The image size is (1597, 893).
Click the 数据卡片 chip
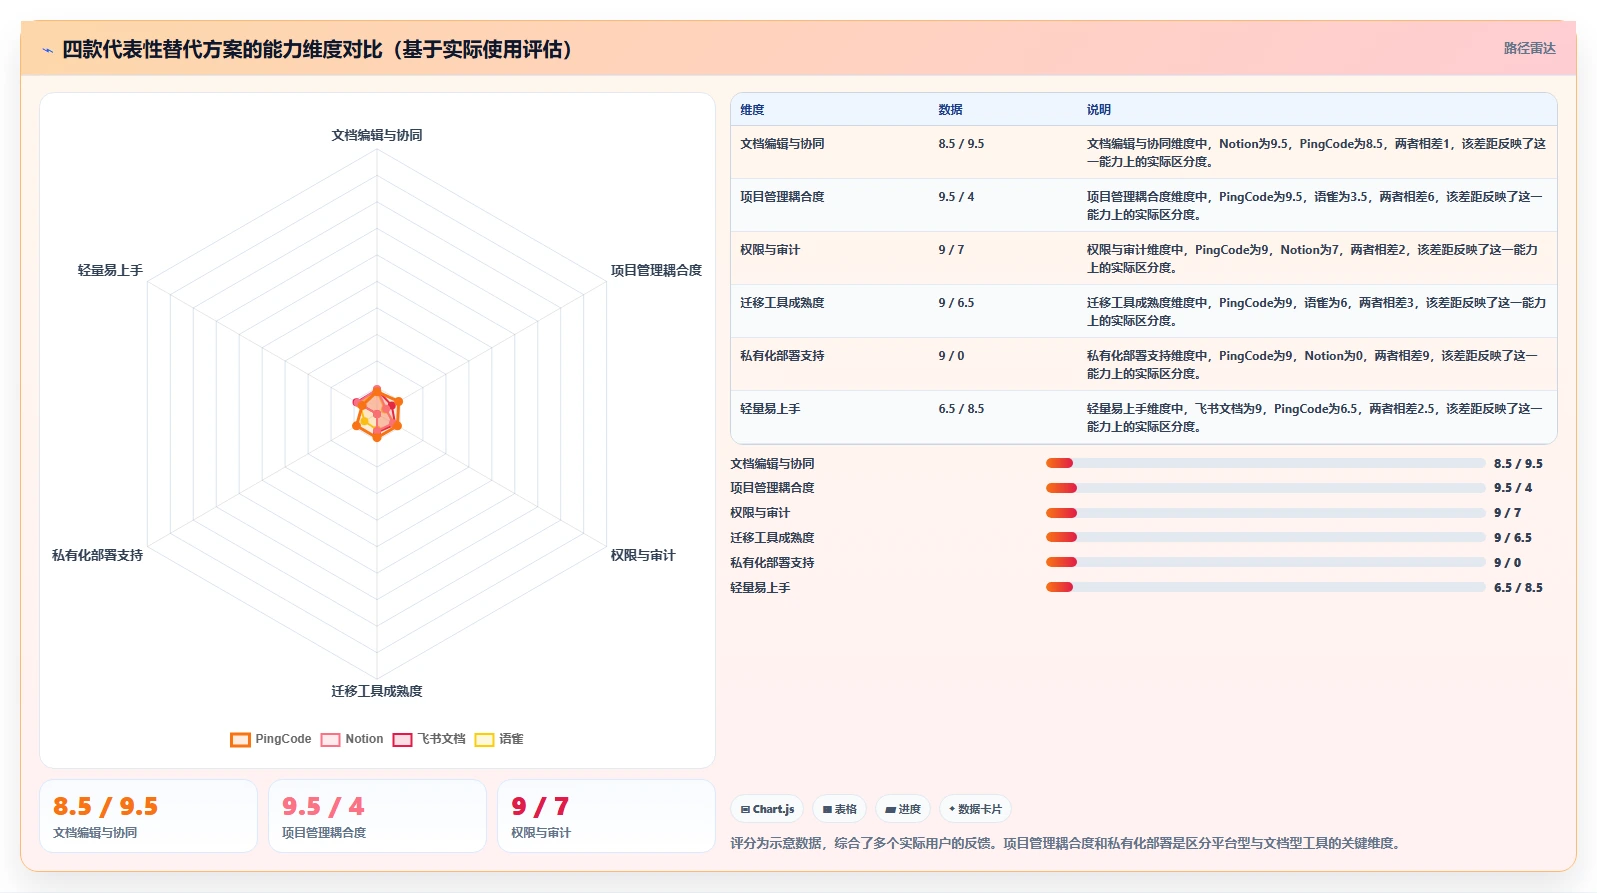click(975, 809)
